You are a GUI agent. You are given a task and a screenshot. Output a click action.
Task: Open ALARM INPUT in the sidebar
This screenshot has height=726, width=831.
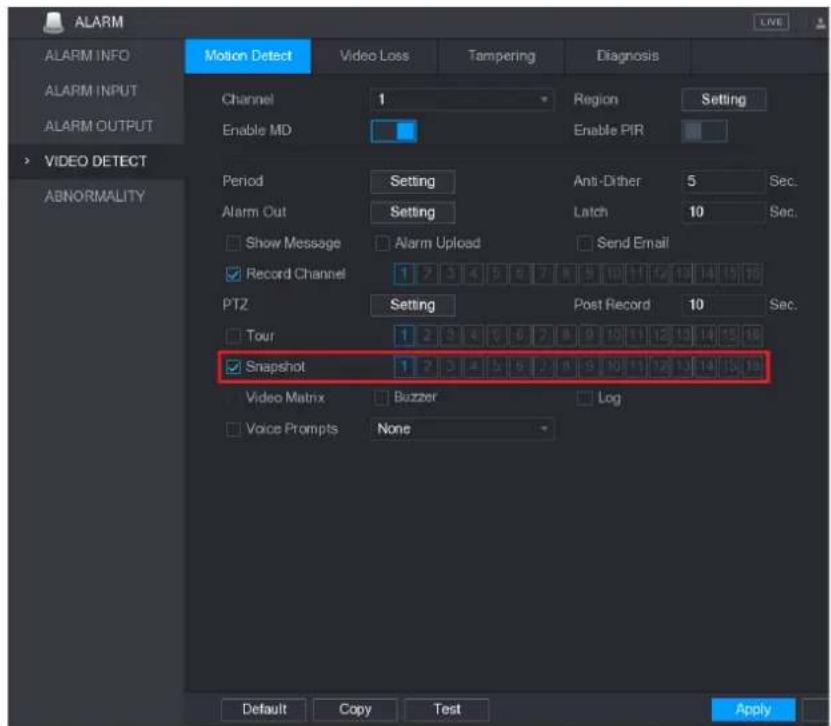(x=91, y=91)
